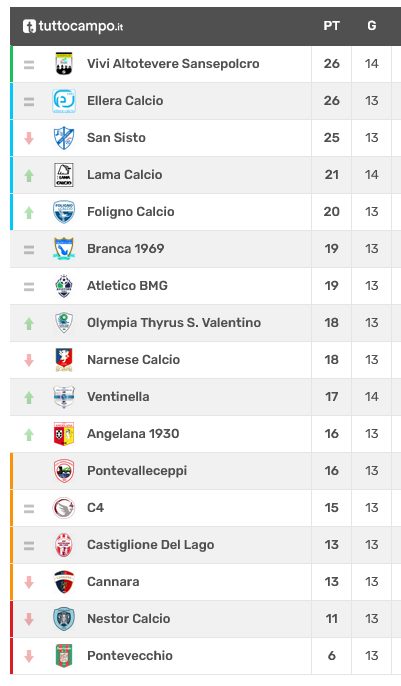The height and width of the screenshot is (686, 401).
Task: Click the C4 team points value 15
Action: [331, 508]
